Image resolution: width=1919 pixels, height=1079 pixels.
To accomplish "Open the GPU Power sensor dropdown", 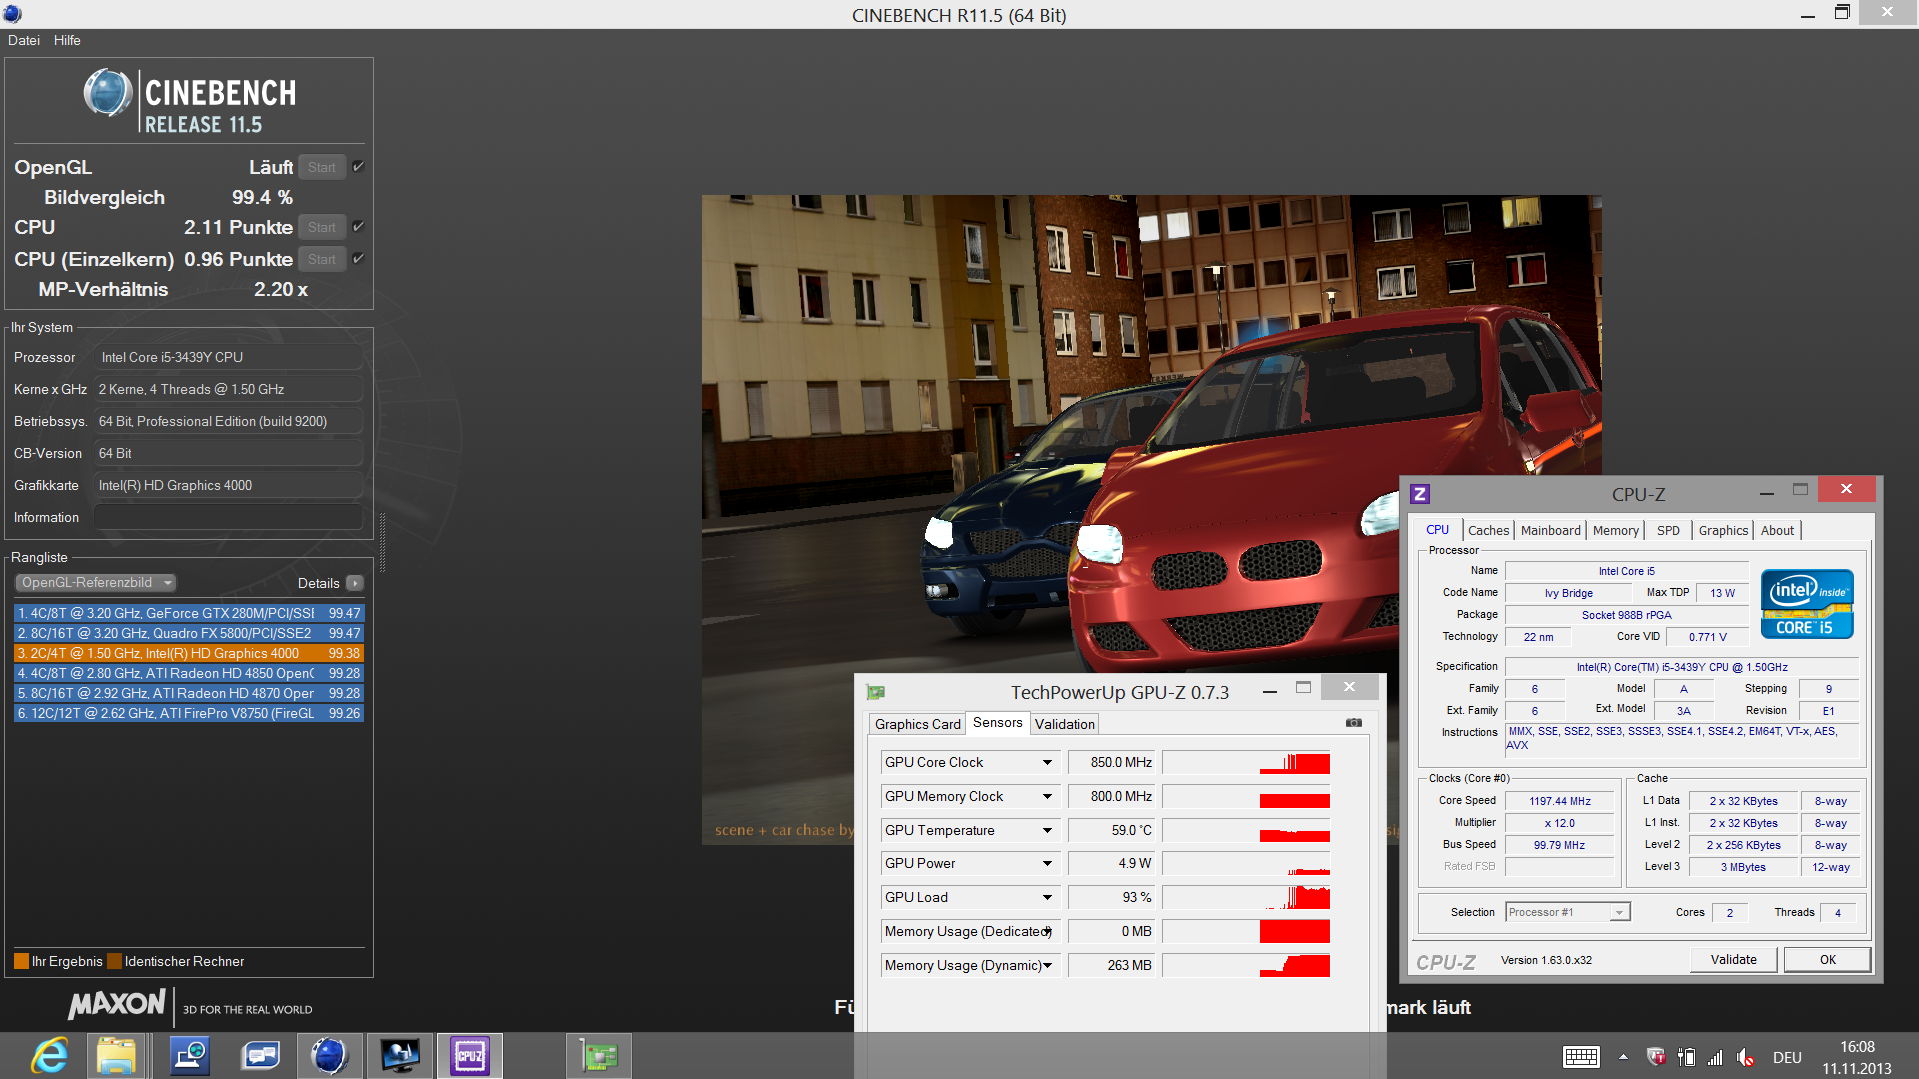I will [1047, 864].
